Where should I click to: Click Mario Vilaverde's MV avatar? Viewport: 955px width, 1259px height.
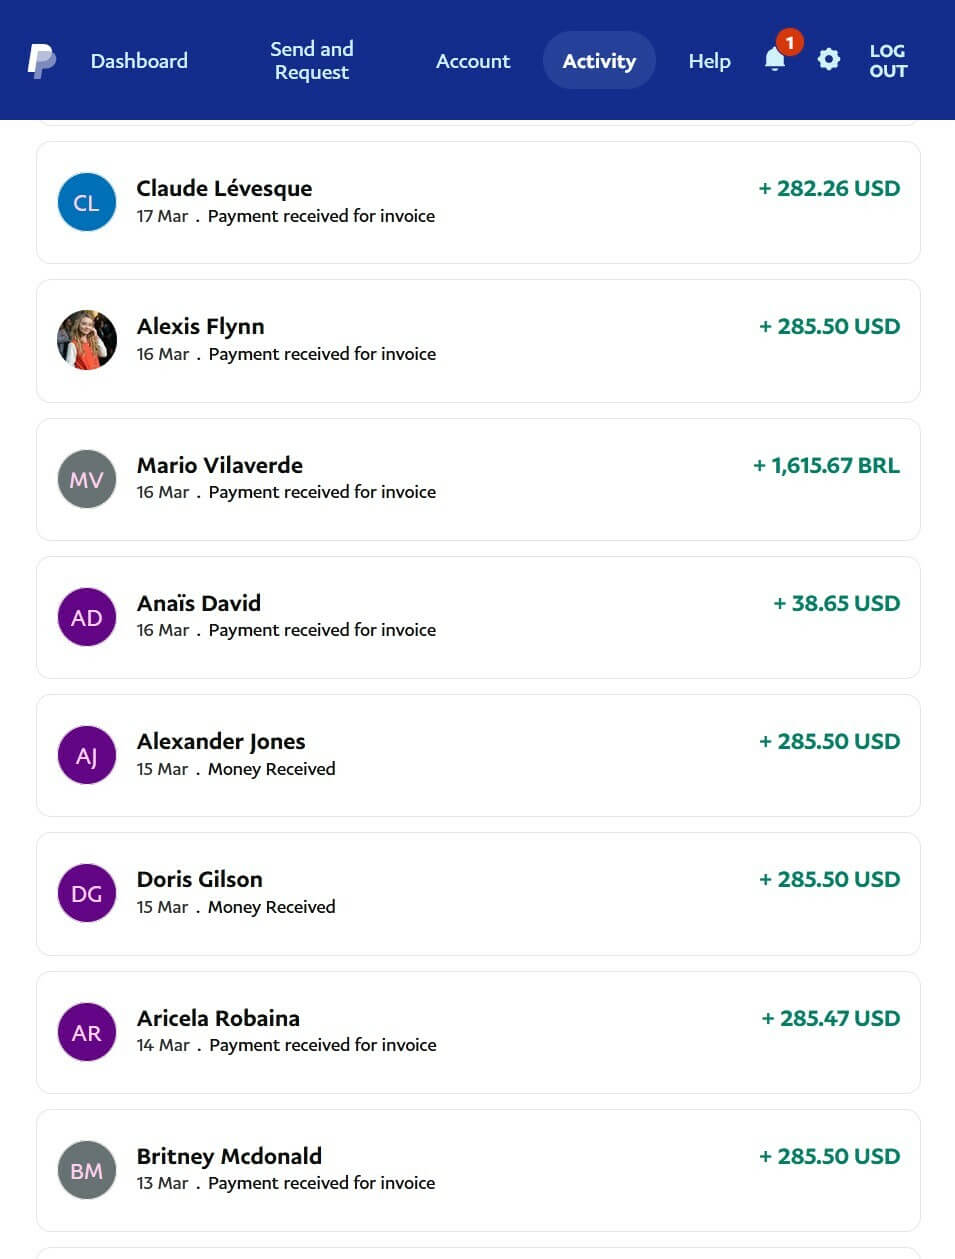tap(87, 479)
